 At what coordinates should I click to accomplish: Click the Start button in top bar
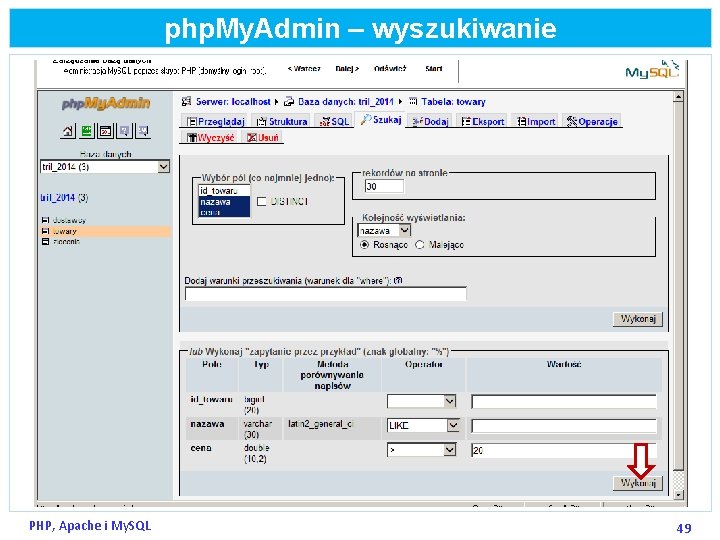click(x=434, y=68)
